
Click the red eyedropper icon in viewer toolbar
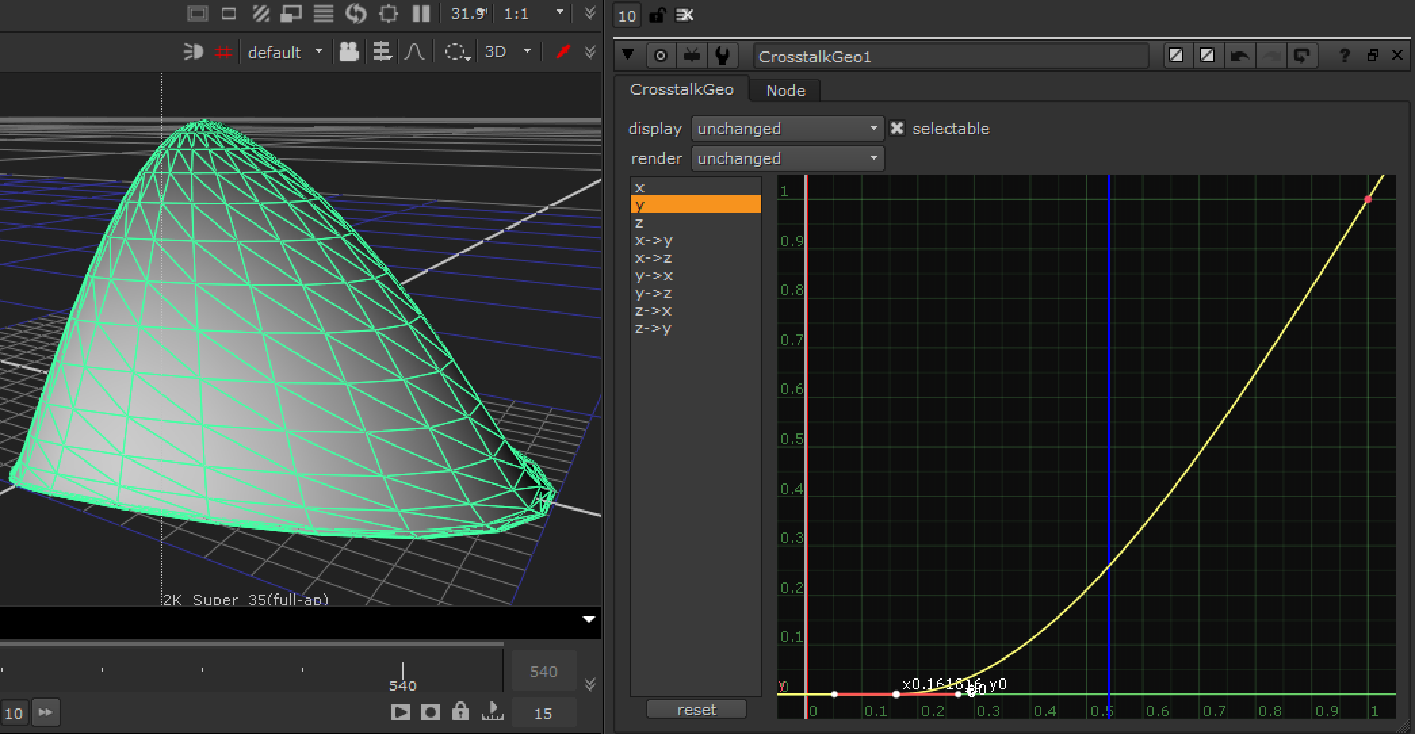point(563,52)
